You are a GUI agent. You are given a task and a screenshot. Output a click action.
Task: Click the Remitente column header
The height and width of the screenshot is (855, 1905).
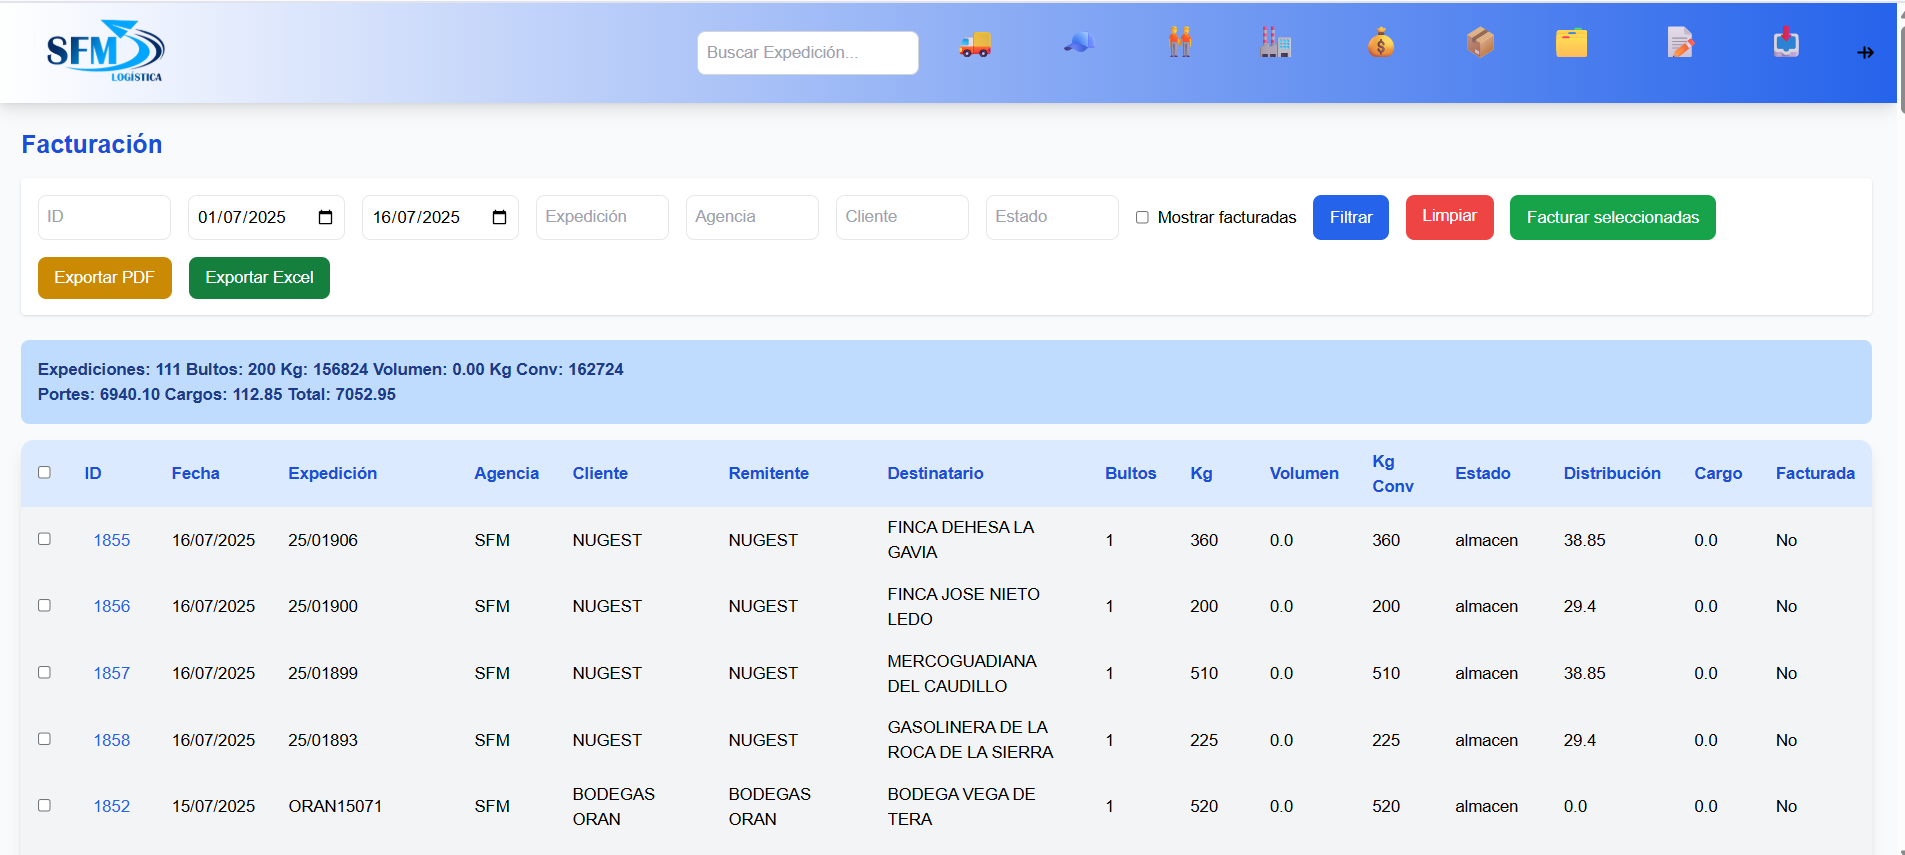click(768, 473)
